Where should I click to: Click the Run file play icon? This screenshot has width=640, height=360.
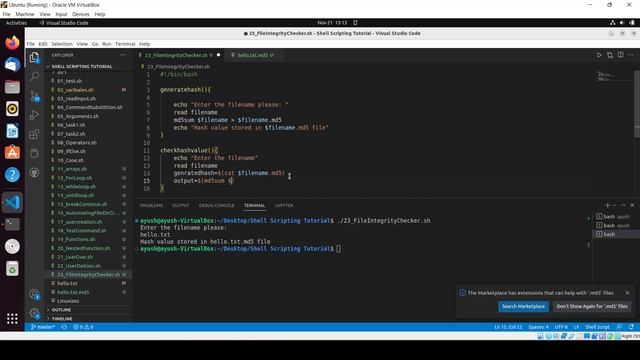599,55
